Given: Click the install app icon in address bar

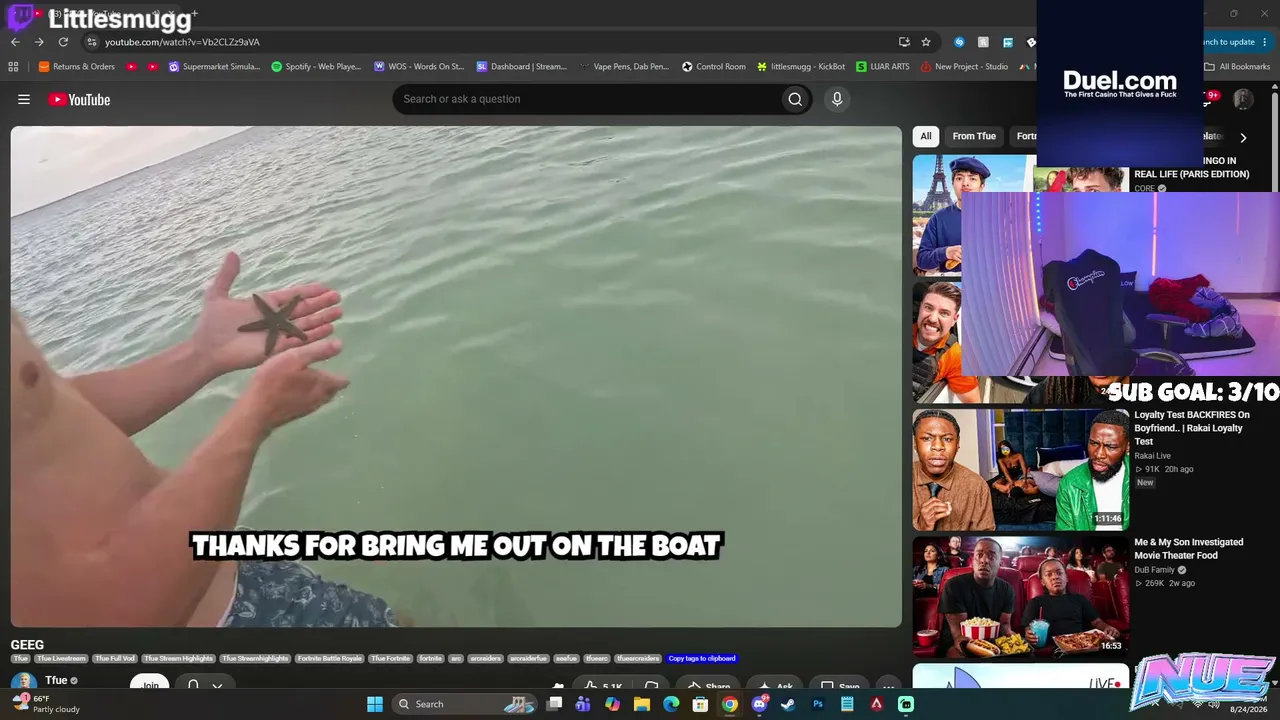Looking at the screenshot, I should (904, 42).
